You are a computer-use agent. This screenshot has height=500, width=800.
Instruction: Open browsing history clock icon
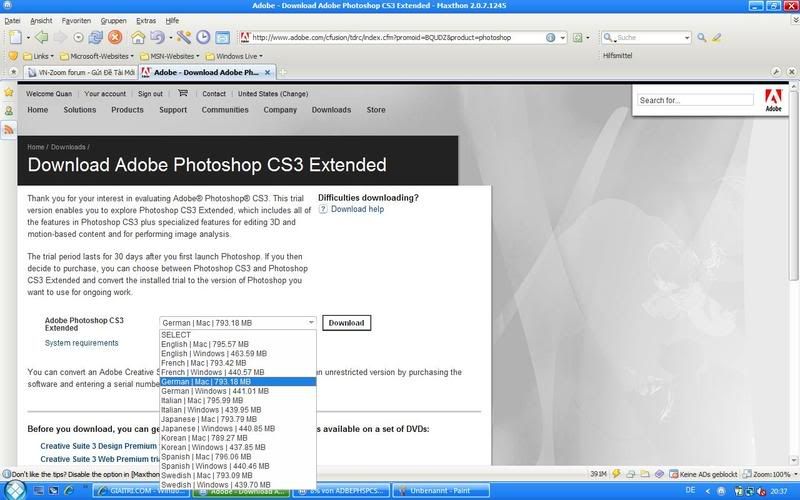[203, 37]
